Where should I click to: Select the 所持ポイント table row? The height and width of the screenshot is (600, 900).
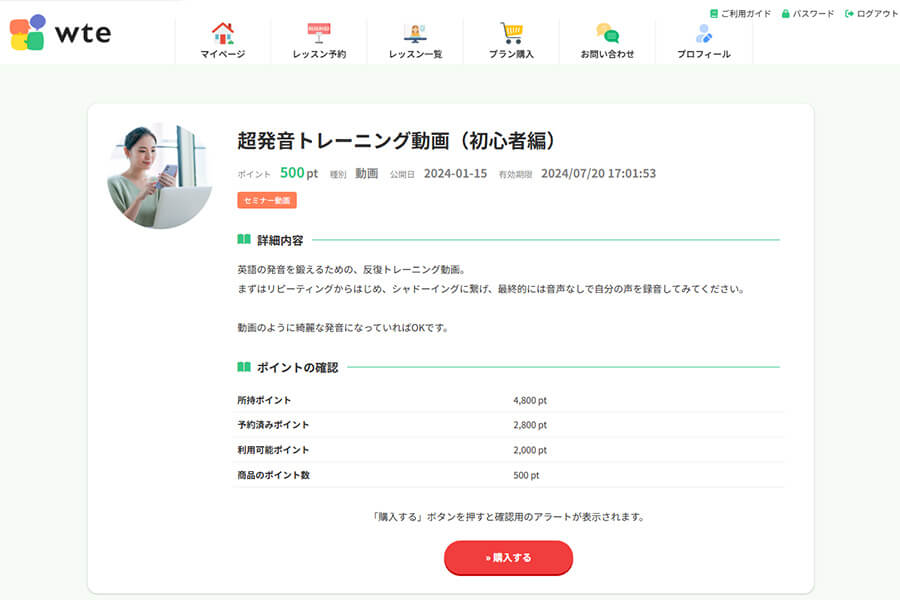450,397
